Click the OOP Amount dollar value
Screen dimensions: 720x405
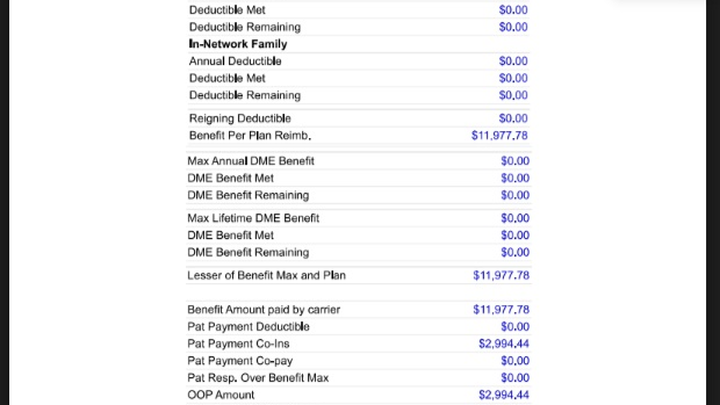[503, 395]
